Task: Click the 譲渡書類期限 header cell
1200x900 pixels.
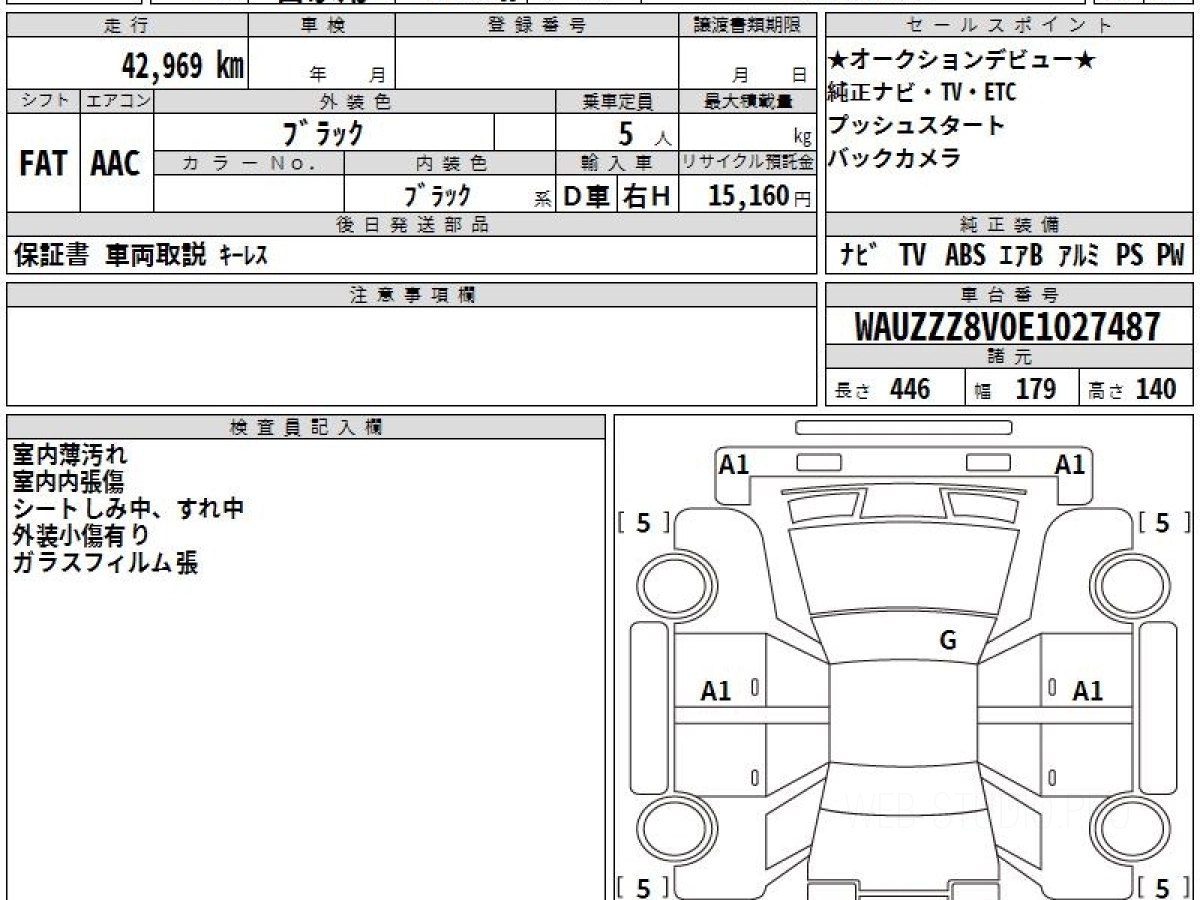Action: (x=746, y=26)
